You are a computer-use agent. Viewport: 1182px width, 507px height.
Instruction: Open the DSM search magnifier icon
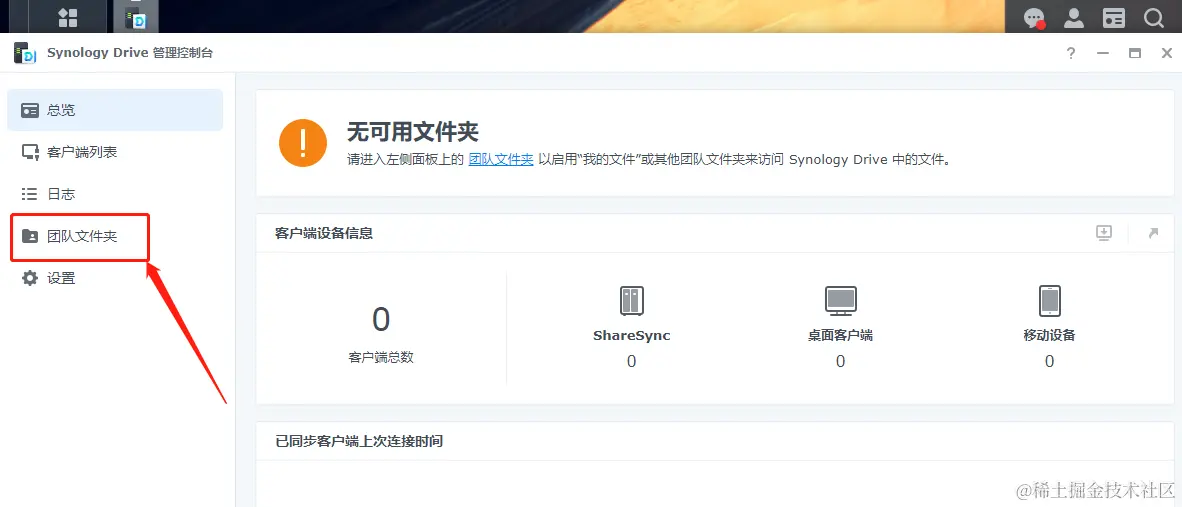click(x=1153, y=18)
